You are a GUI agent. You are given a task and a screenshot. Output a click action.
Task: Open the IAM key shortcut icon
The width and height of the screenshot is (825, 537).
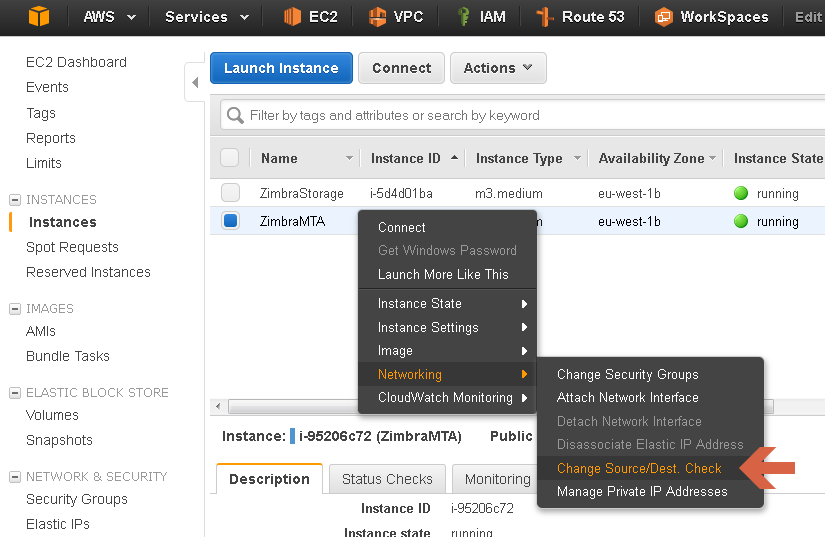pyautogui.click(x=464, y=17)
